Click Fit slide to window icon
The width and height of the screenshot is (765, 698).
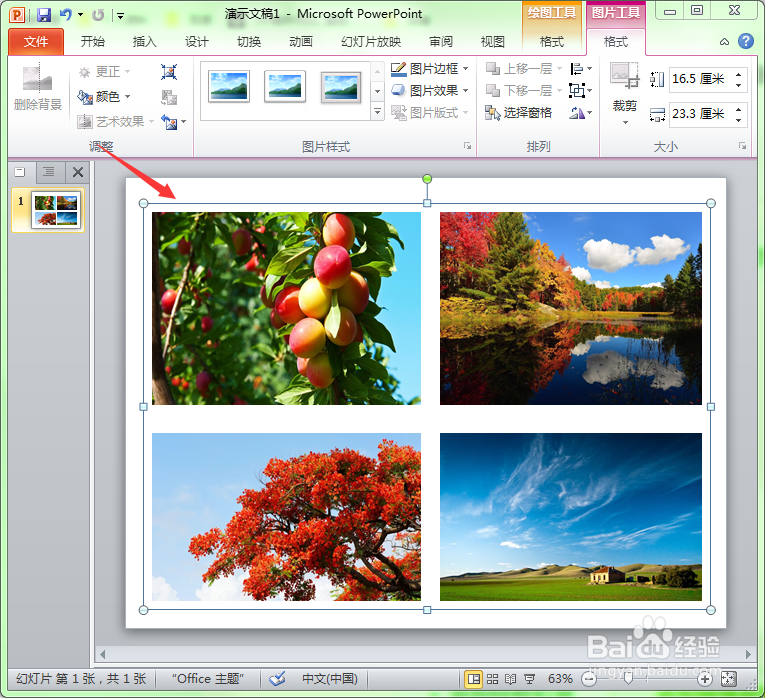click(729, 679)
